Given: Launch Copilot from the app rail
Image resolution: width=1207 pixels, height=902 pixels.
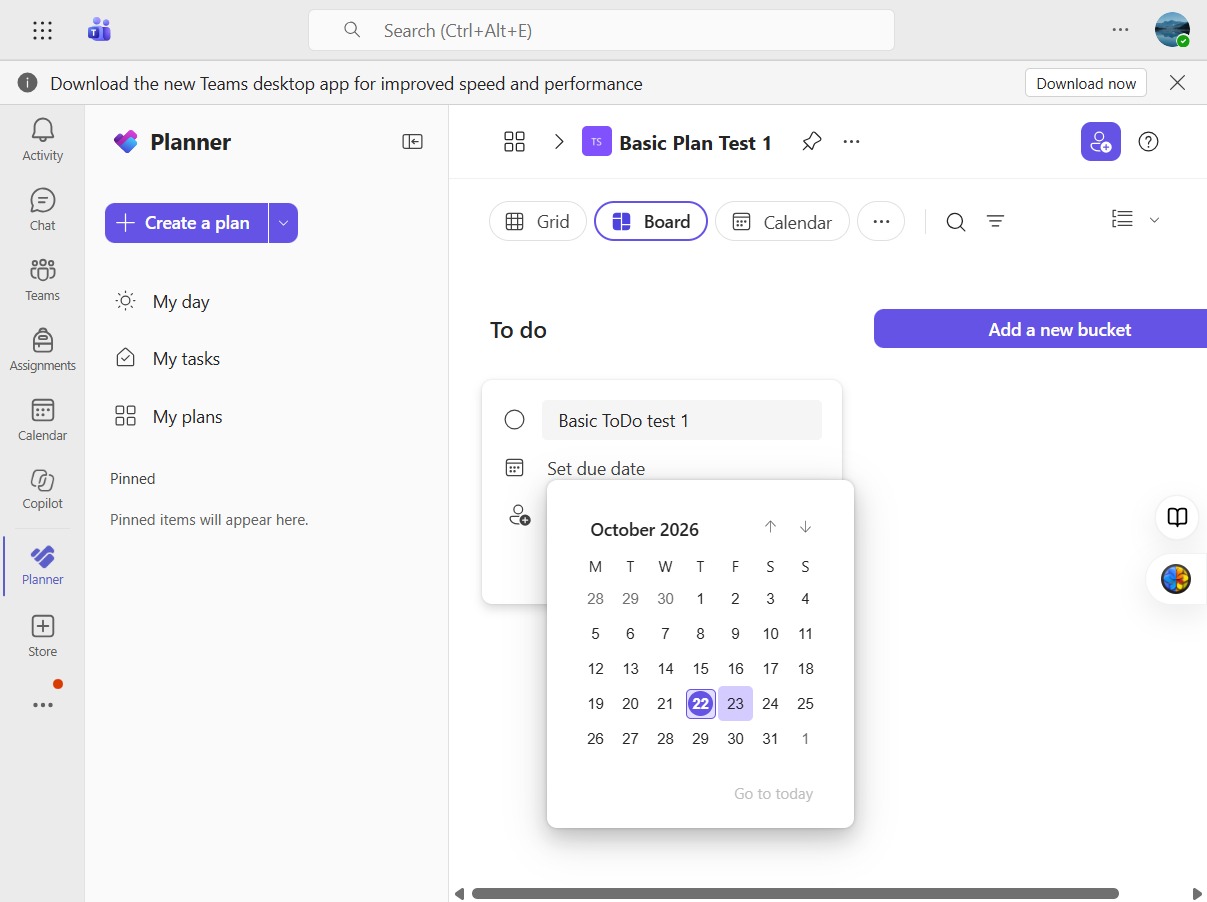Looking at the screenshot, I should tap(43, 488).
